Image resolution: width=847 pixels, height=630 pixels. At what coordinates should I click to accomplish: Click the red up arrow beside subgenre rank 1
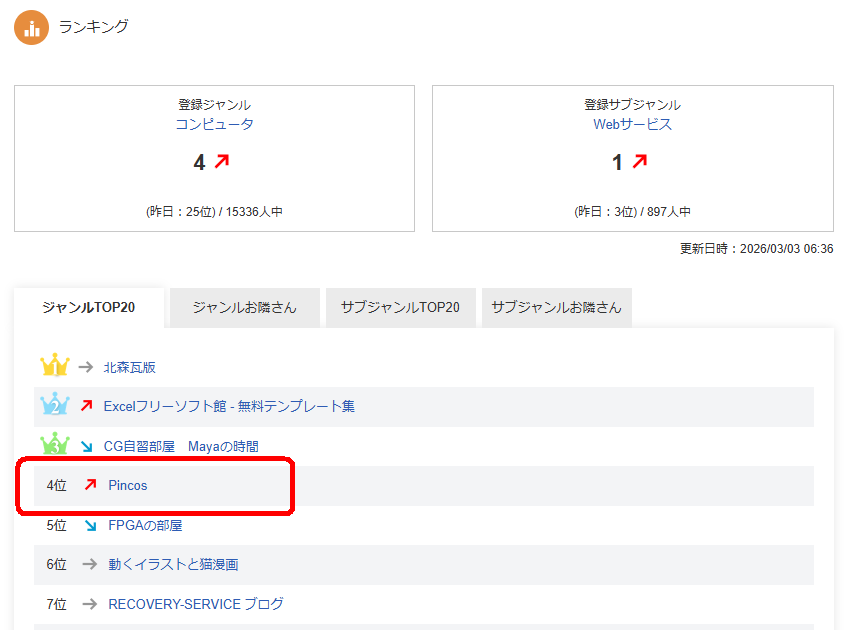[640, 161]
